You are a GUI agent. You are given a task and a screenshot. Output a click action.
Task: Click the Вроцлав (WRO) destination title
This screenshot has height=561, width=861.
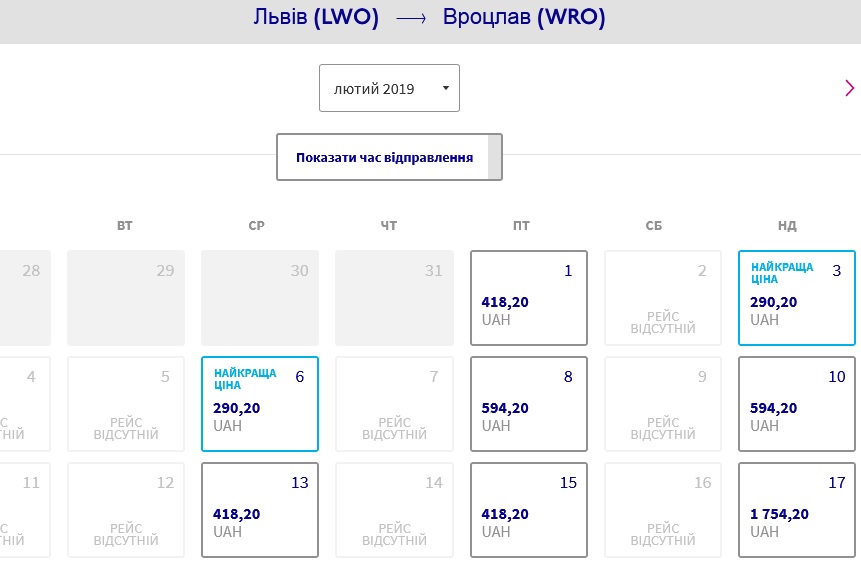pyautogui.click(x=524, y=17)
